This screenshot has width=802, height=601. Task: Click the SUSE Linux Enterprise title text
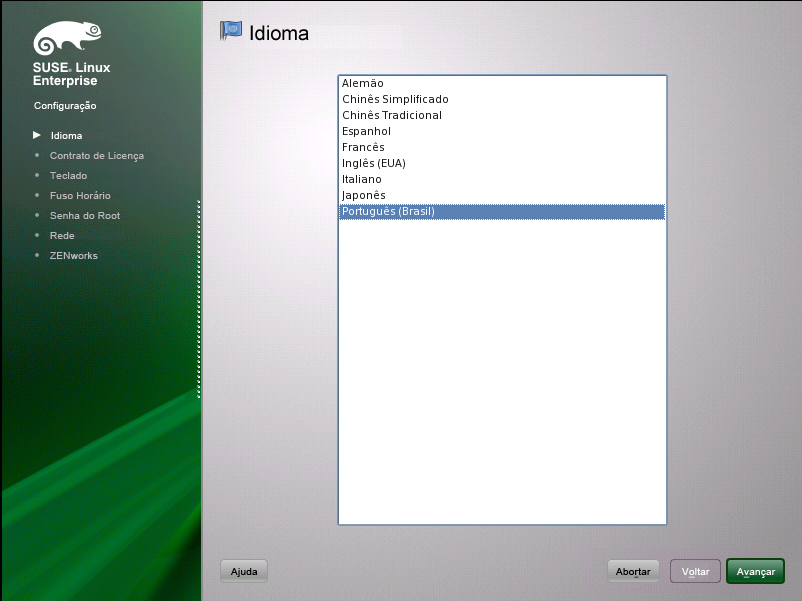click(72, 74)
